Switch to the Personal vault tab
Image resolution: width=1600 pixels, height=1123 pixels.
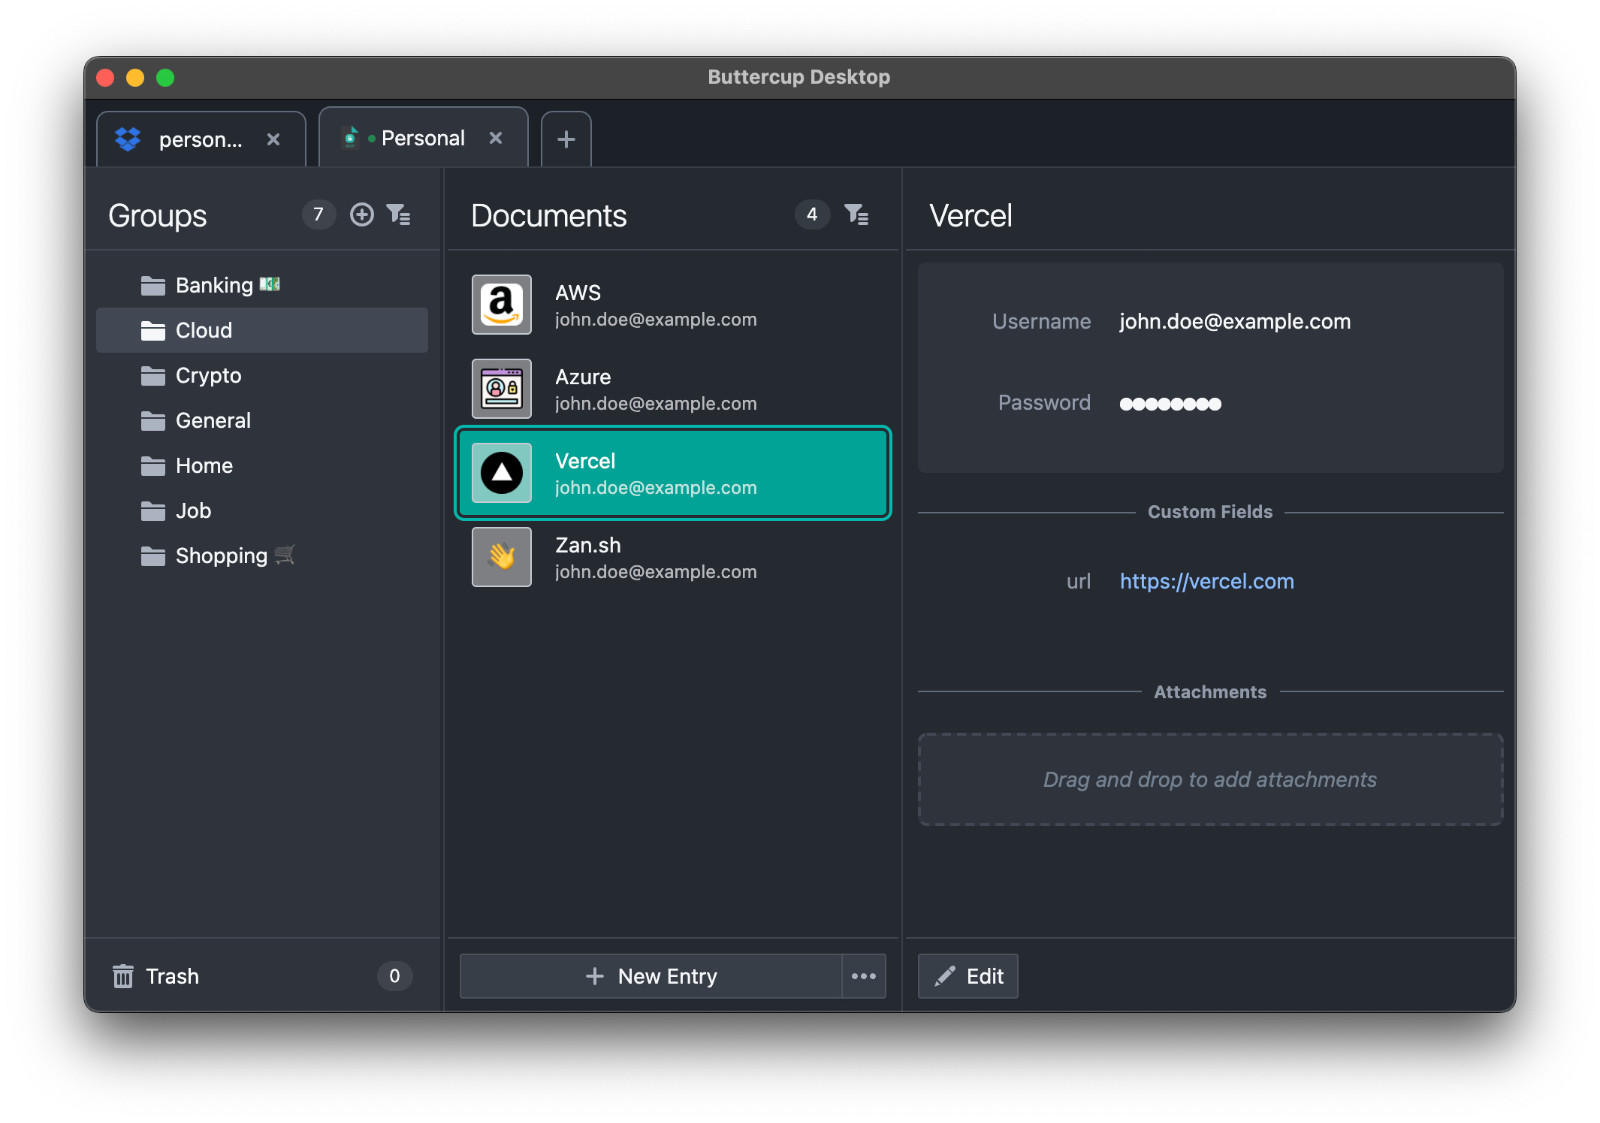click(423, 138)
